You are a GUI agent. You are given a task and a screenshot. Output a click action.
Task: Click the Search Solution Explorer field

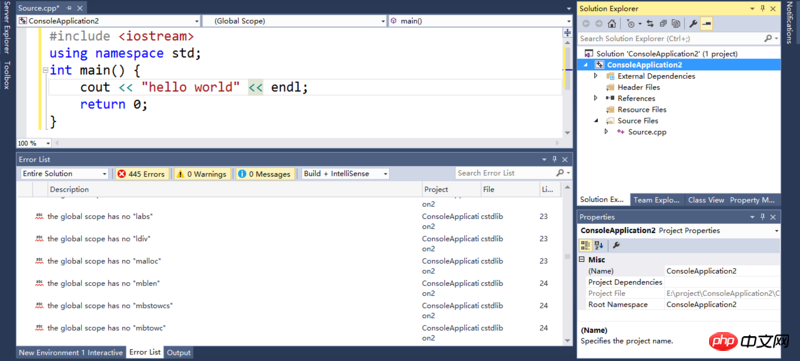pyautogui.click(x=679, y=38)
